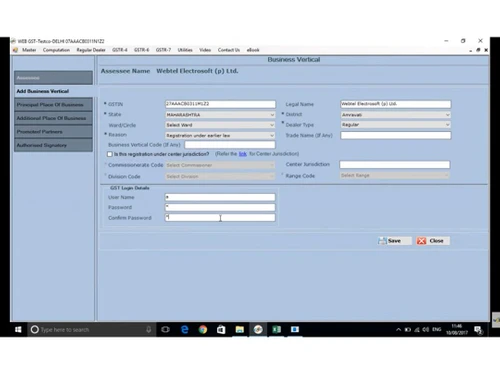This screenshot has width=500, height=375.
Task: Click the volume speaker tray icon
Action: point(426,330)
